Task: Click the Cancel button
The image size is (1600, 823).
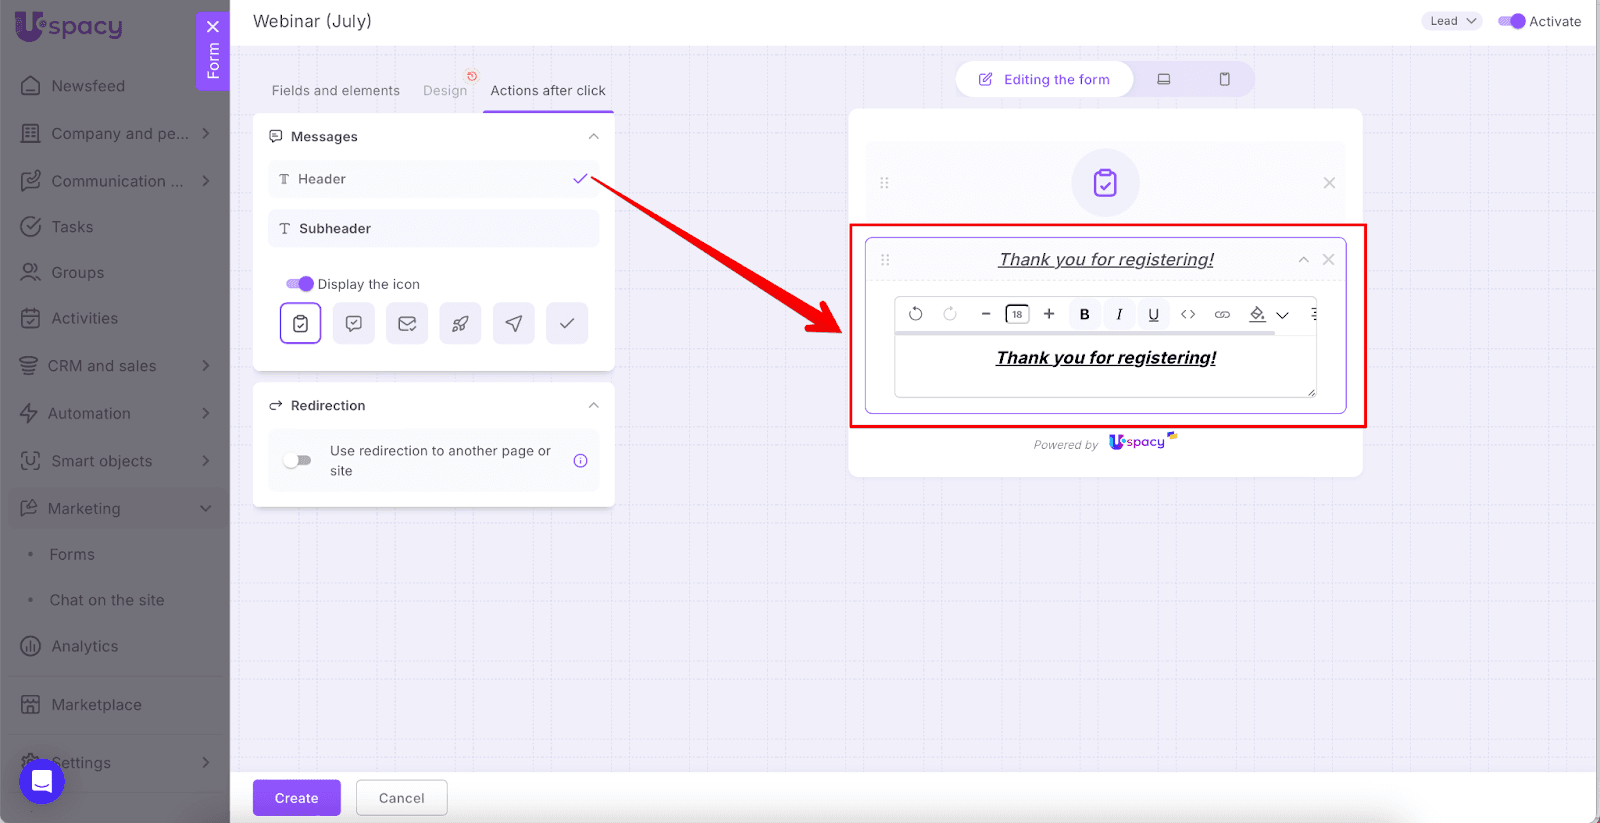Action: [401, 798]
